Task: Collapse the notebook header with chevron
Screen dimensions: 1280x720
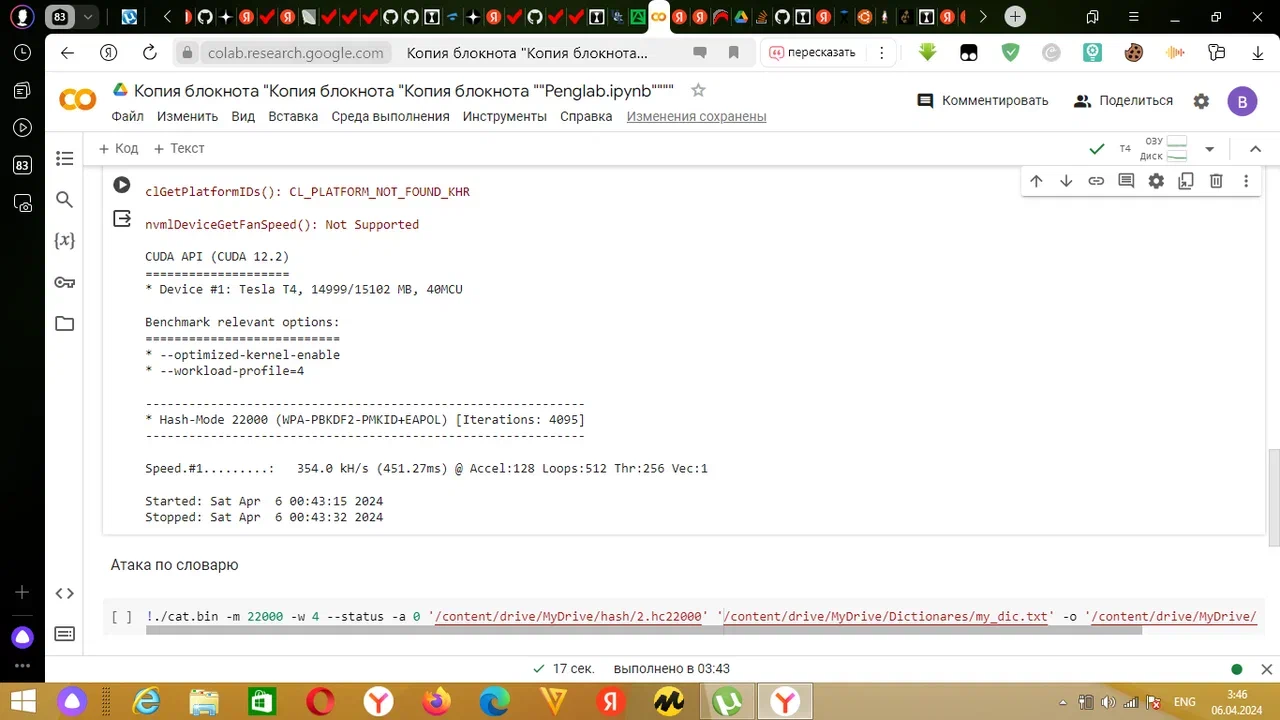Action: (x=1255, y=148)
